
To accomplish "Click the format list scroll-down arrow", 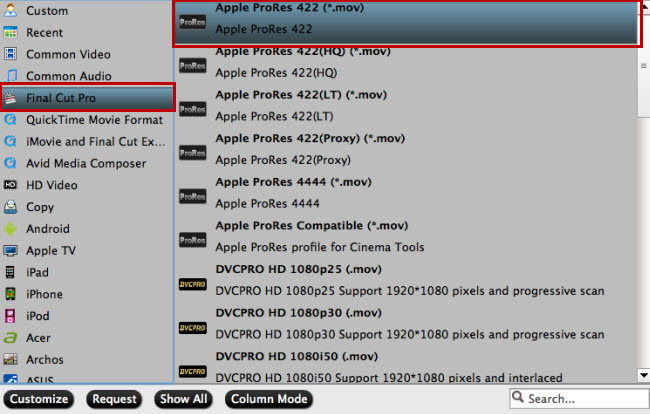I will click(644, 375).
